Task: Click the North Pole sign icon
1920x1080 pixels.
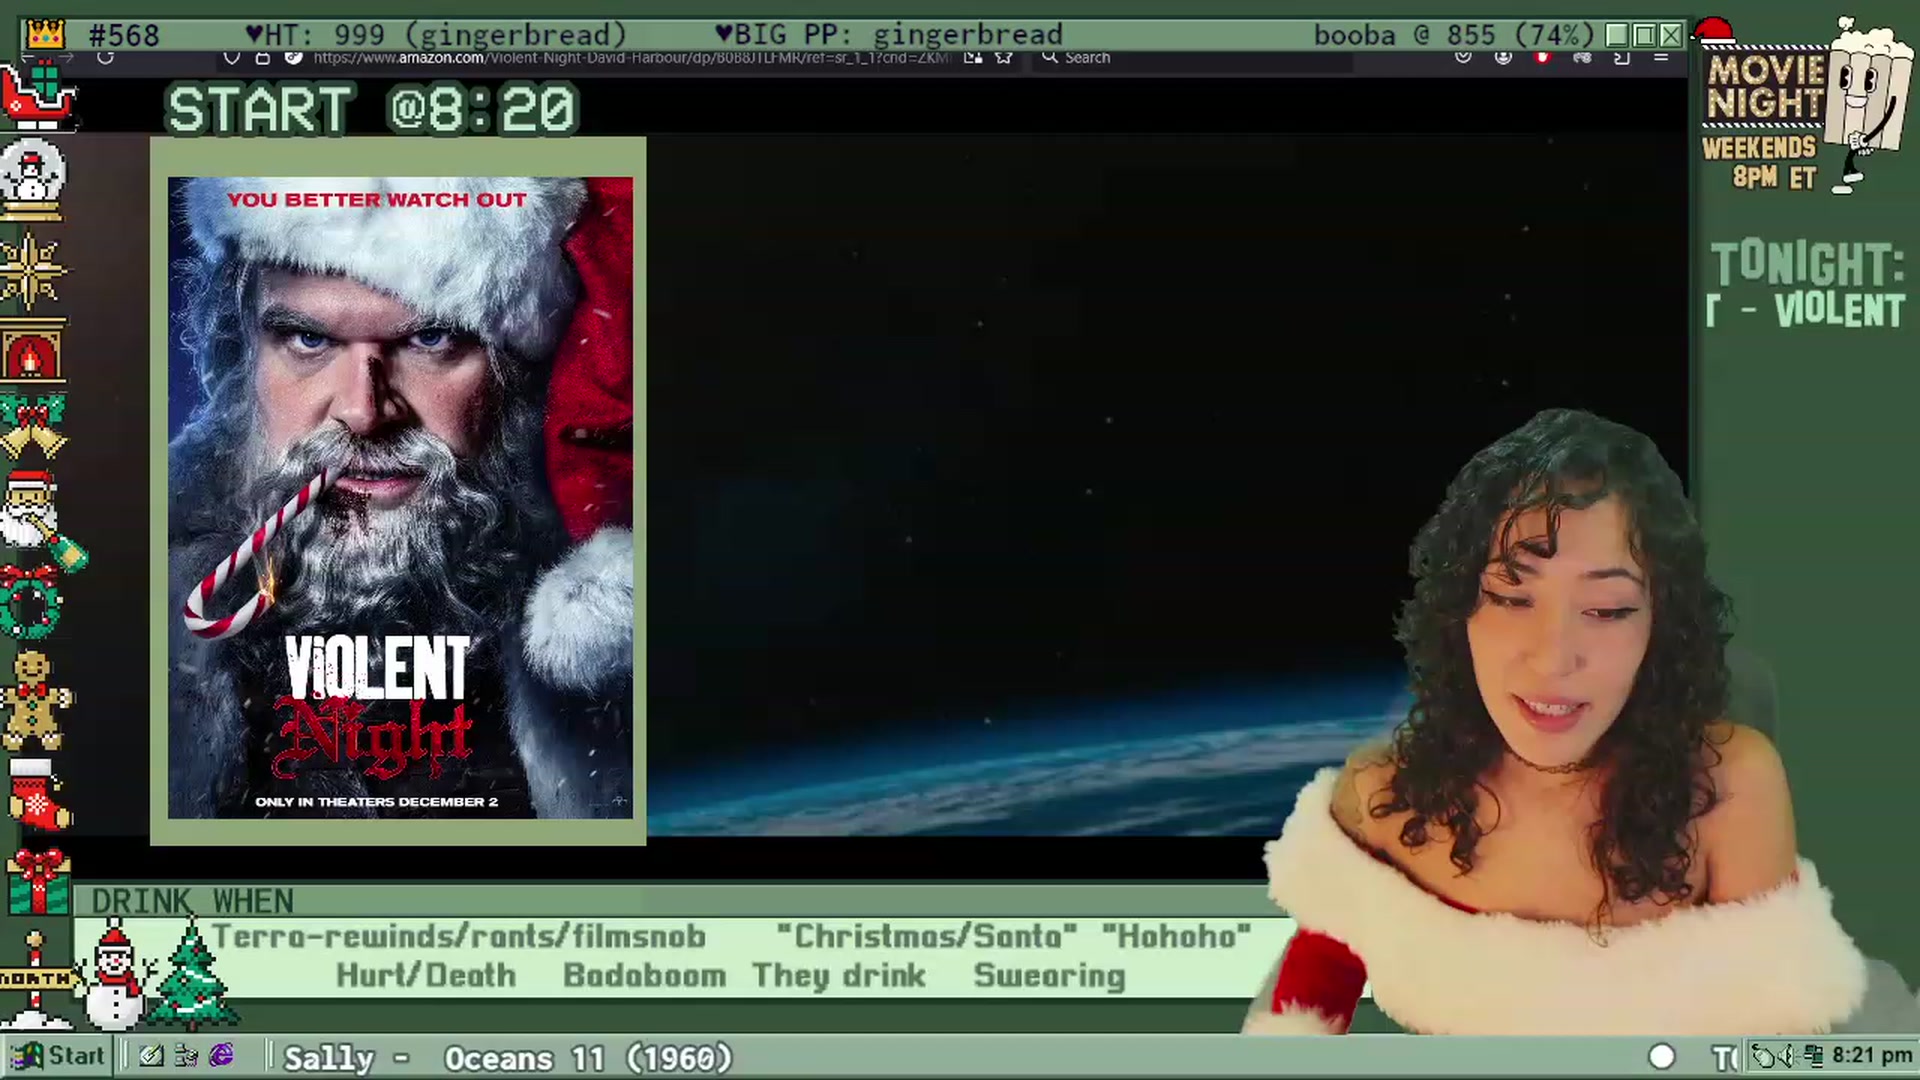Action: [x=36, y=980]
